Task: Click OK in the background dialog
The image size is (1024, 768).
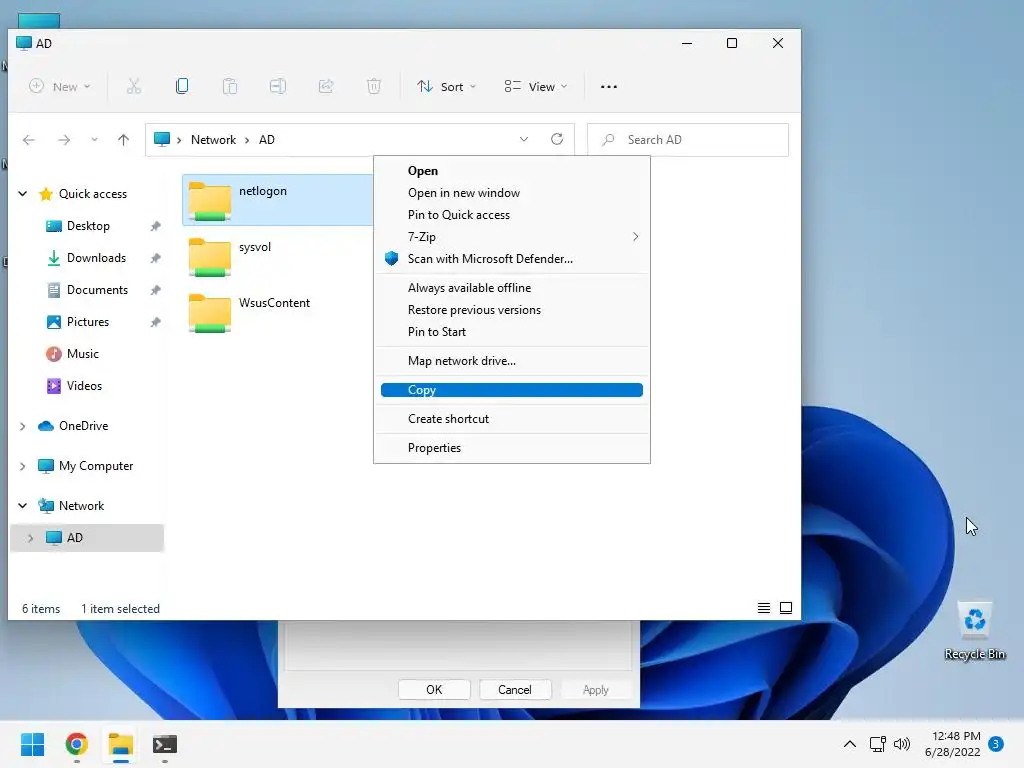Action: 434,690
